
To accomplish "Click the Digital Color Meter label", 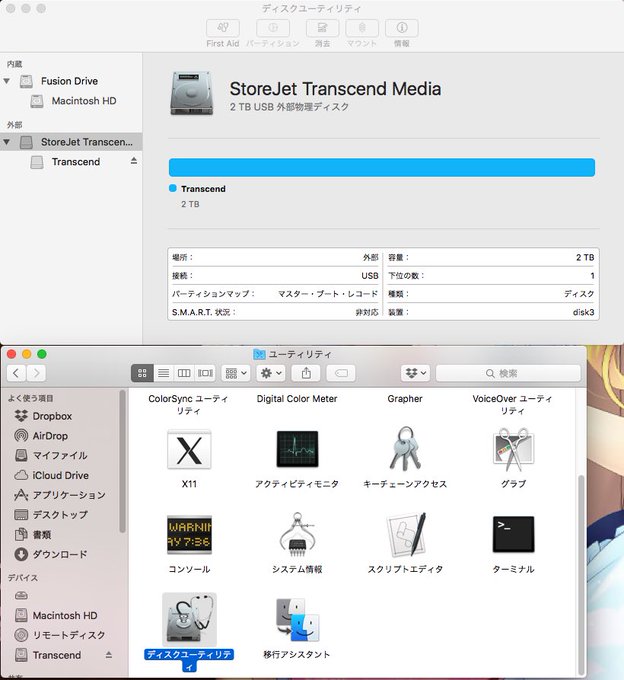I will click(x=297, y=399).
